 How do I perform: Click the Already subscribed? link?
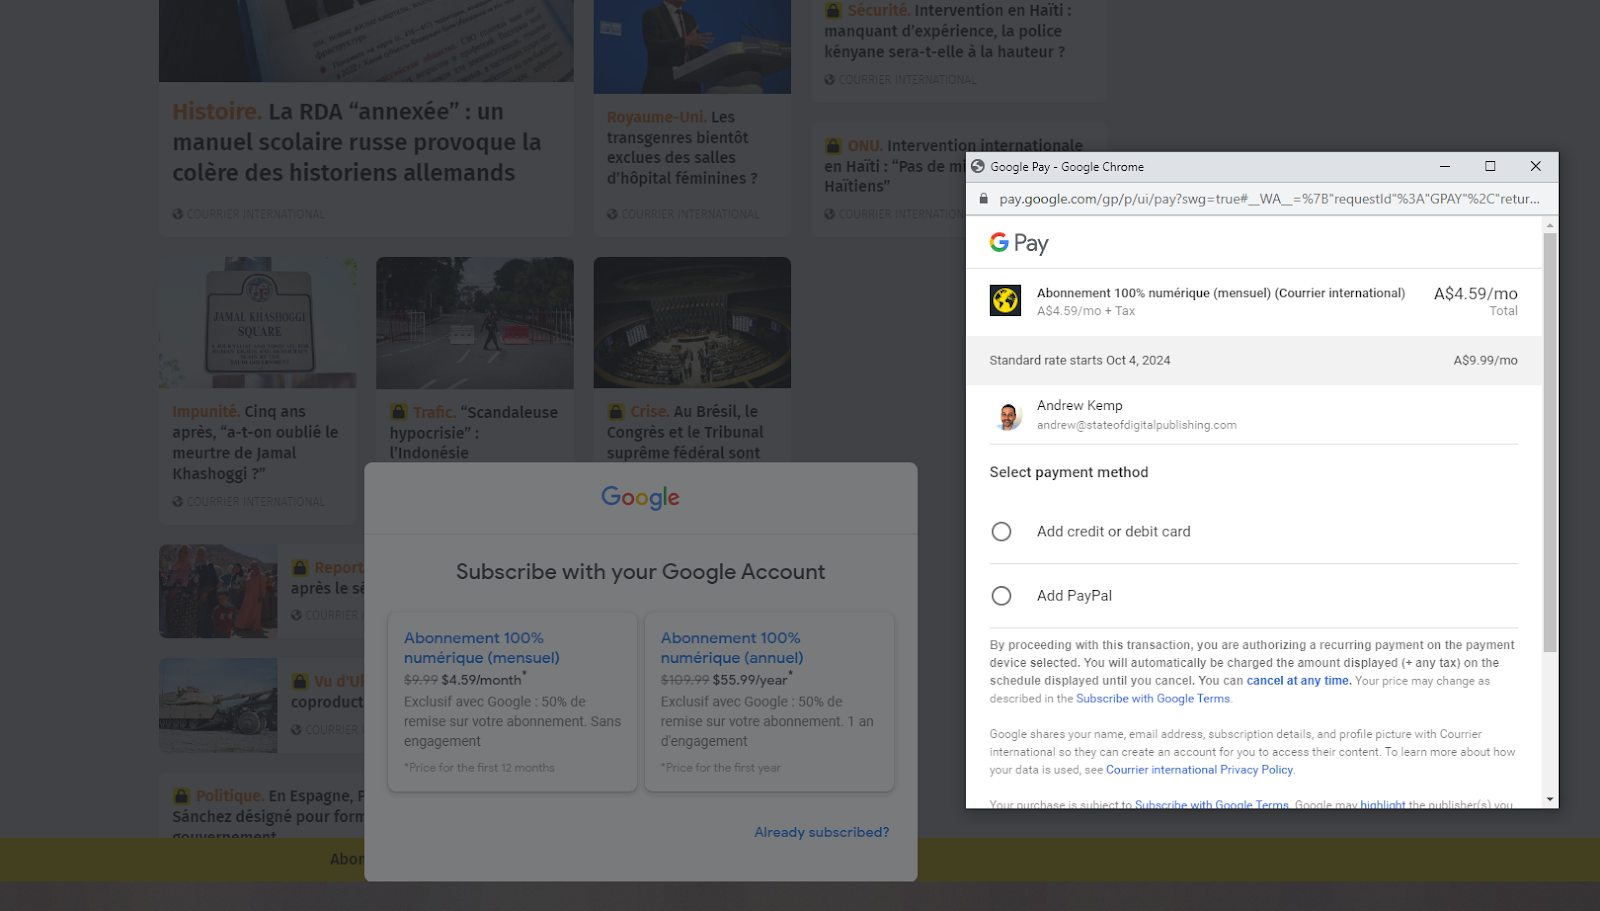pyautogui.click(x=821, y=832)
